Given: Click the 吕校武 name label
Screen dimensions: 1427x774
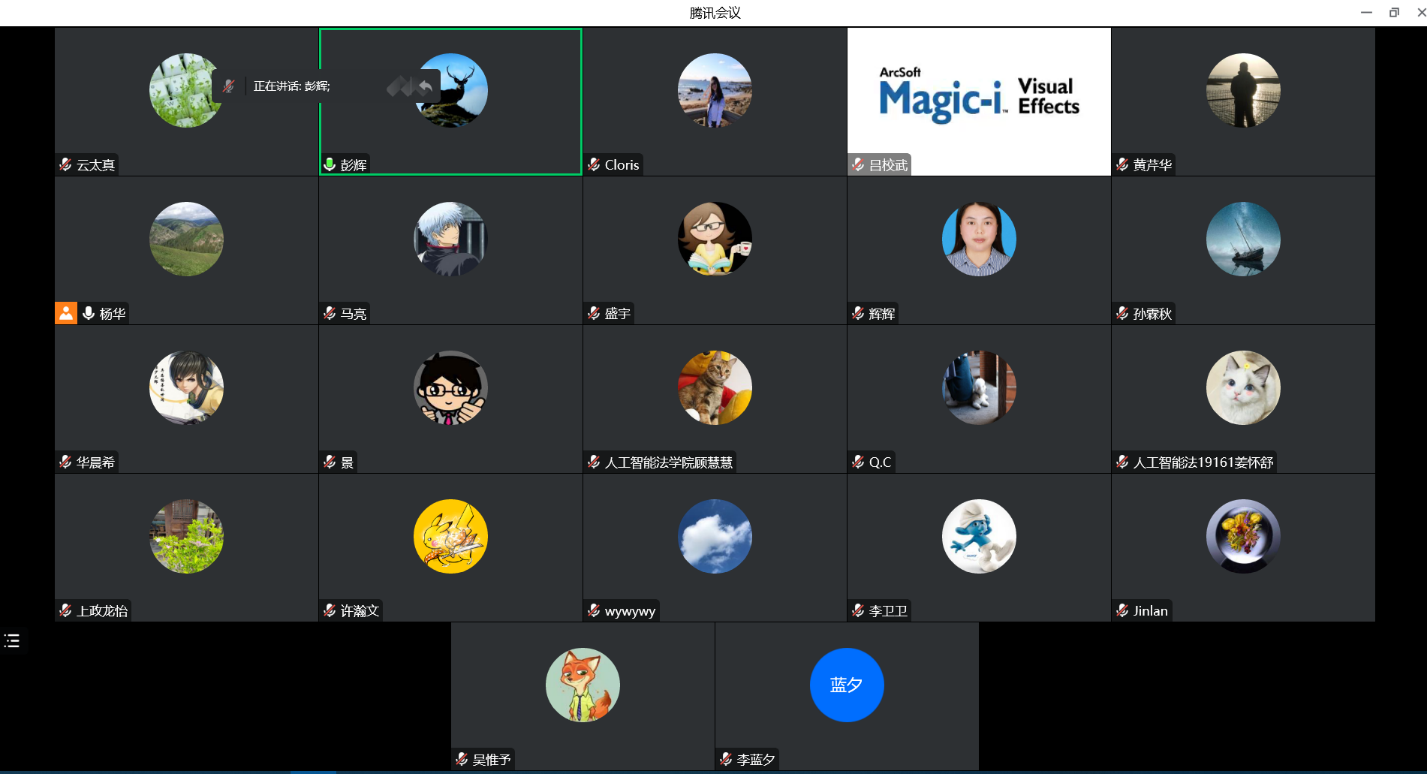Looking at the screenshot, I should [888, 165].
